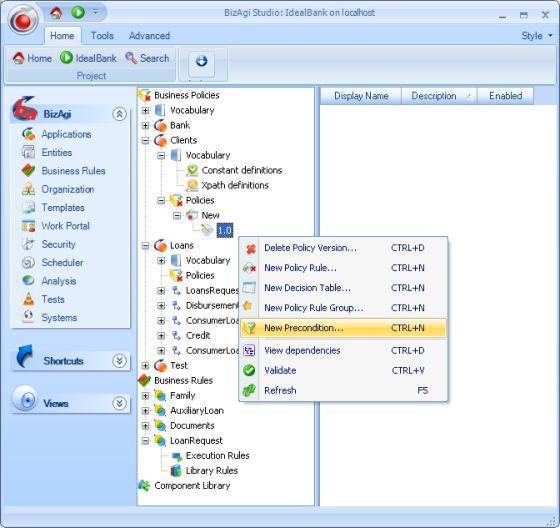Open the Analysis module icon
Viewport: 560px width, 528px height.
(x=29, y=281)
